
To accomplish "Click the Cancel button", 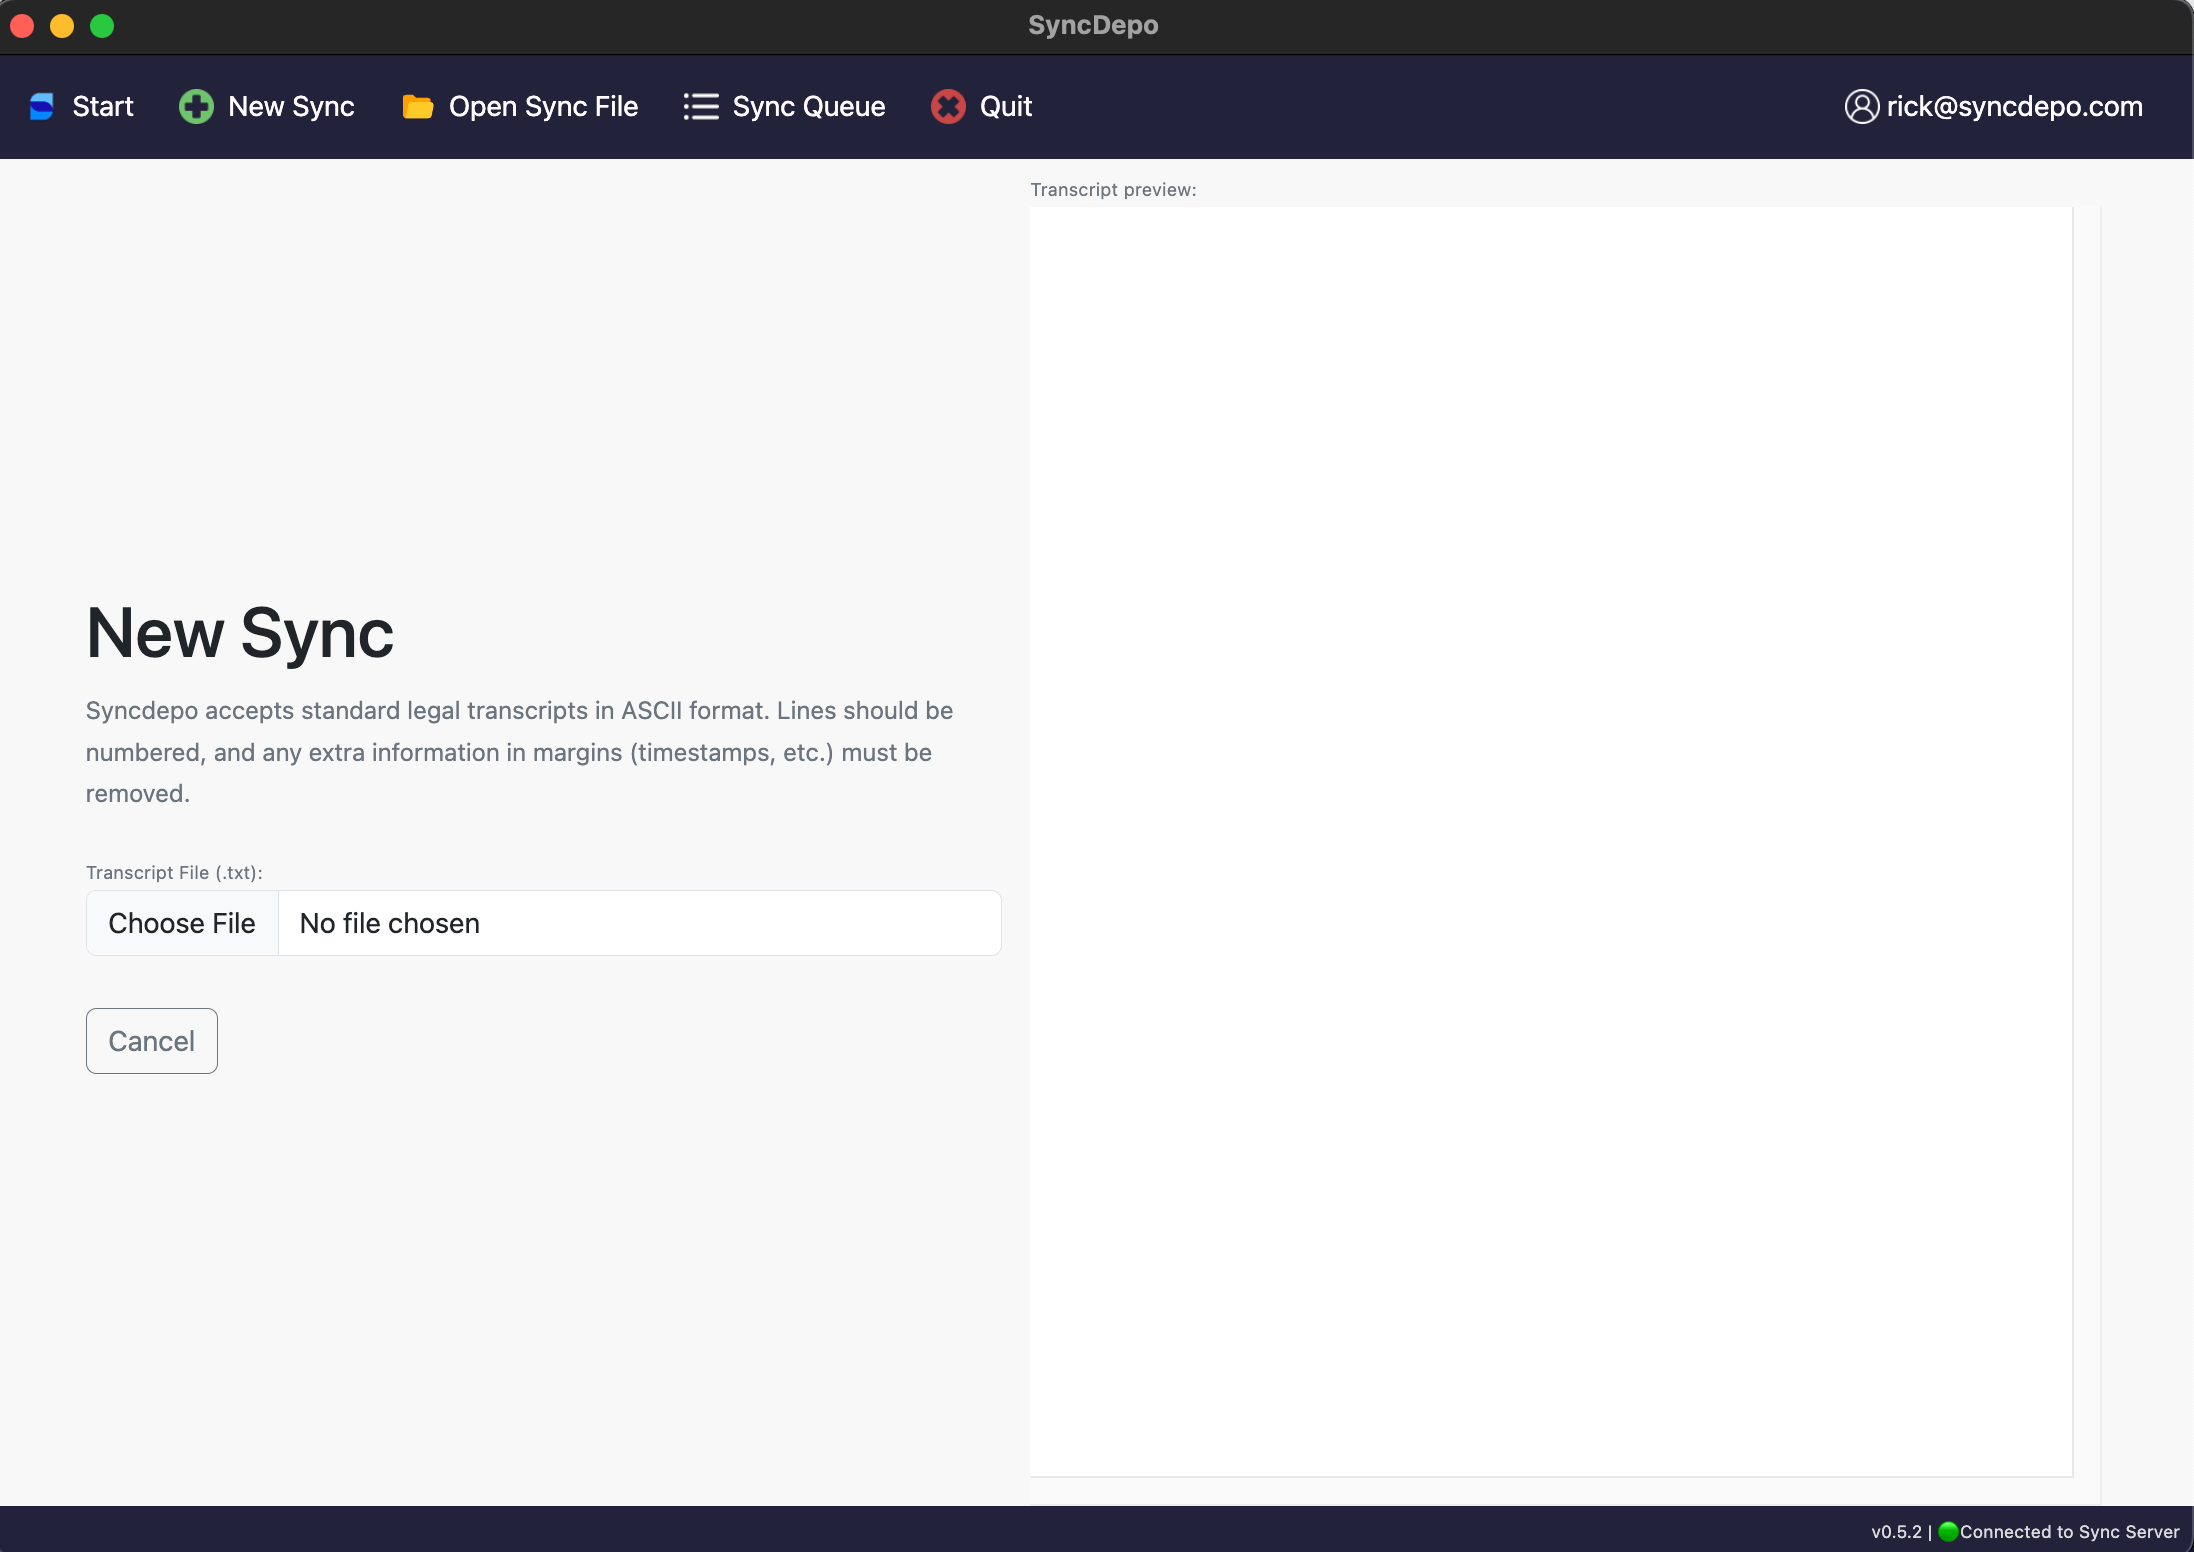I will point(152,1041).
